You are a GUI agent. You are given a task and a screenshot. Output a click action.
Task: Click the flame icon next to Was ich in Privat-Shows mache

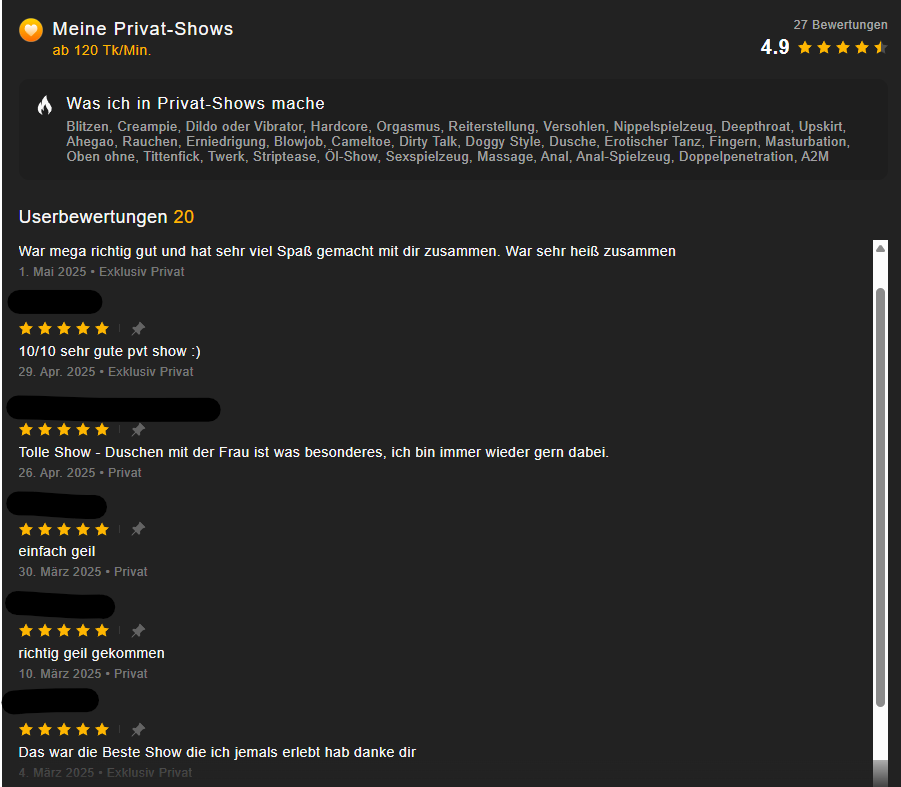[x=45, y=105]
